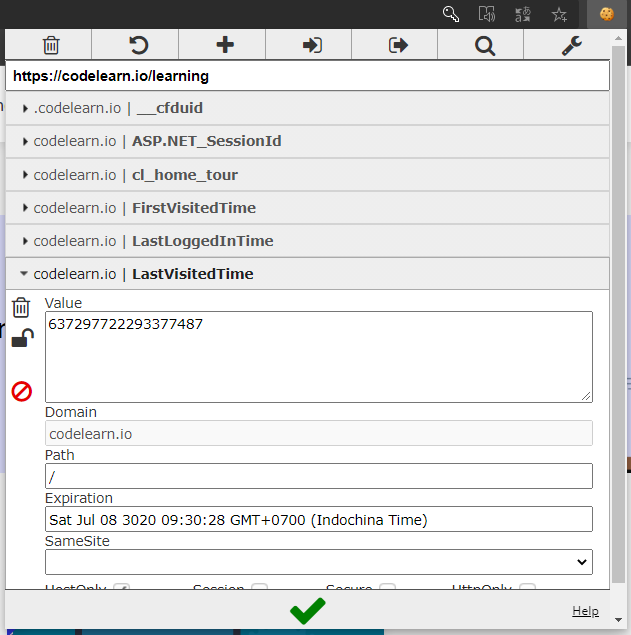Viewport: 631px width, 635px height.
Task: Open options with the wrench icon
Action: pos(571,45)
